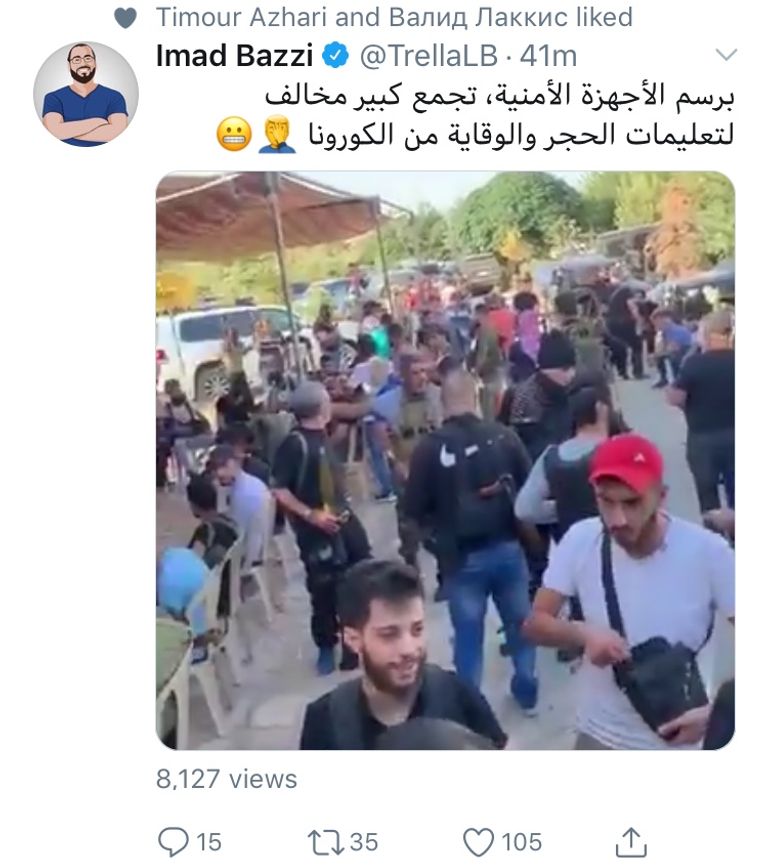The width and height of the screenshot is (768, 868).
Task: Open Imad Bazzi's profile avatar
Action: point(86,94)
